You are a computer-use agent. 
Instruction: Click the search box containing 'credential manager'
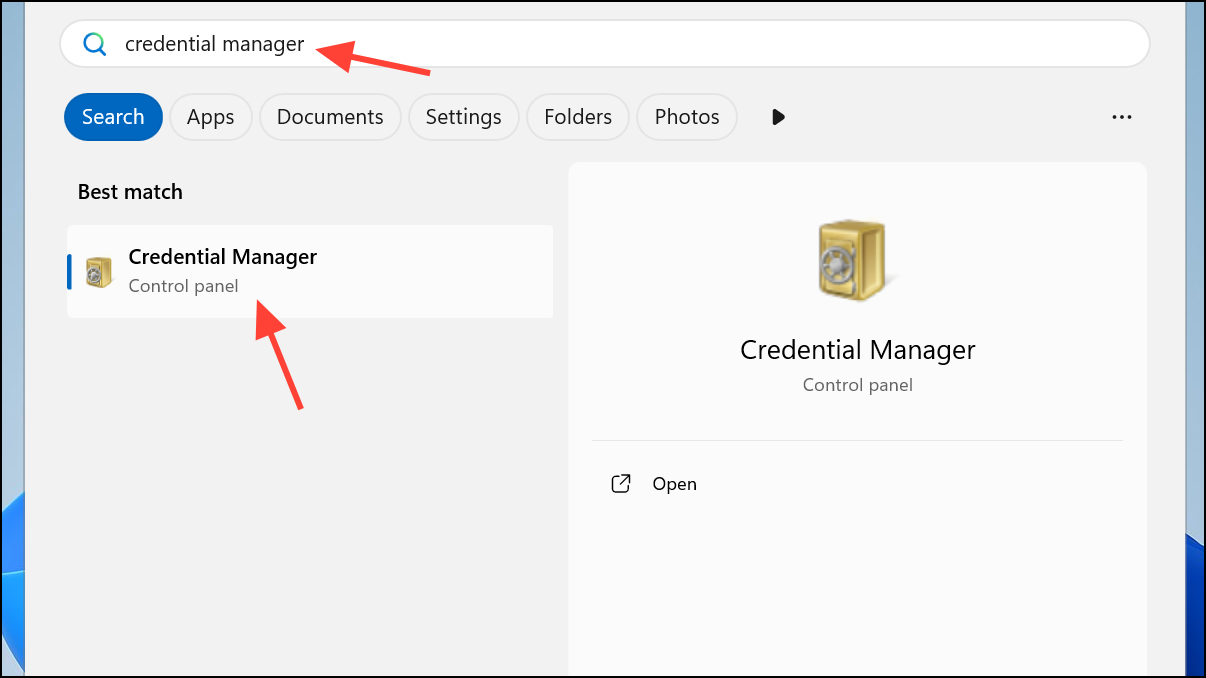pos(605,44)
